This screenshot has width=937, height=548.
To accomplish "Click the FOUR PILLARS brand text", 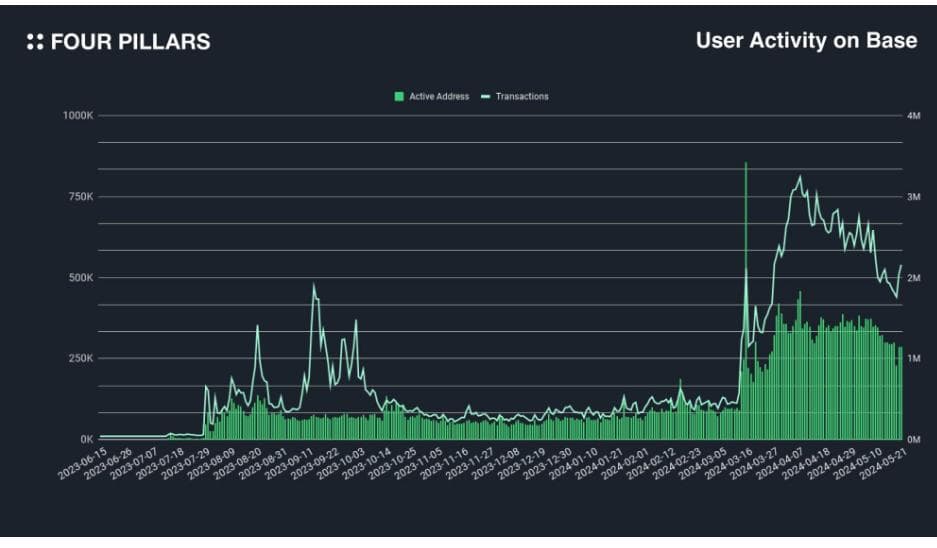I will [x=130, y=42].
